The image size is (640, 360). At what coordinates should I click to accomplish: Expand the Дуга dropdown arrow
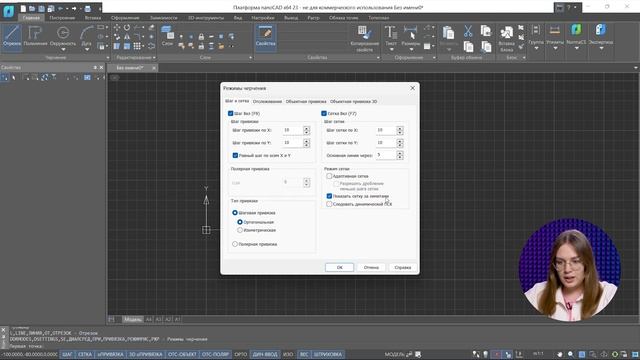87,50
